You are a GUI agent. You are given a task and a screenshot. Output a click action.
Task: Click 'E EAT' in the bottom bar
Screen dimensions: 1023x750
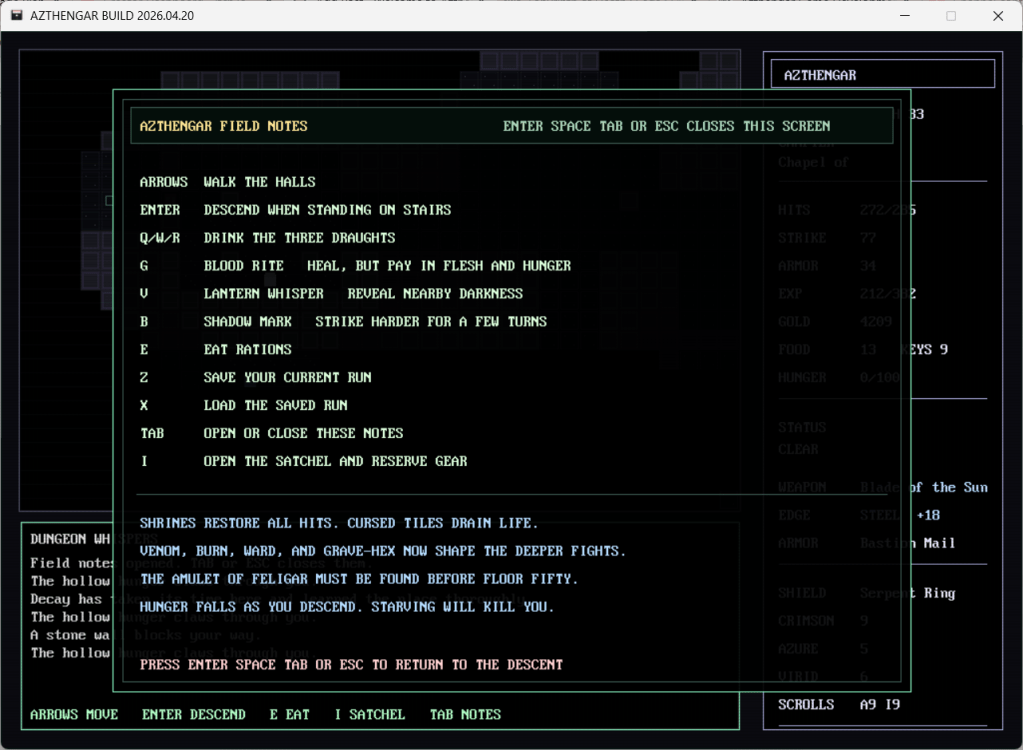pos(289,715)
